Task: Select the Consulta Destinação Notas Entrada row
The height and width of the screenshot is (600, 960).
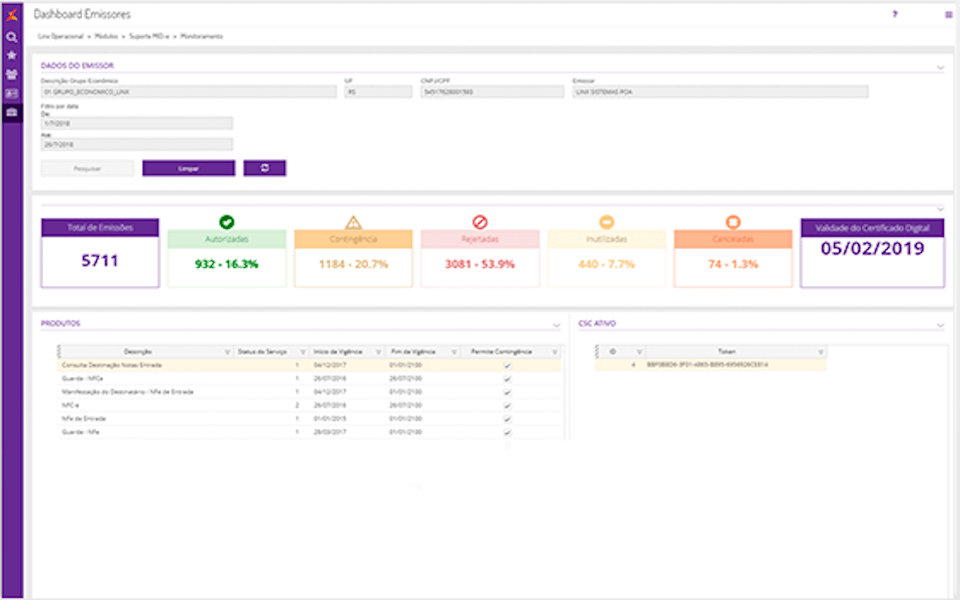Action: click(309, 365)
